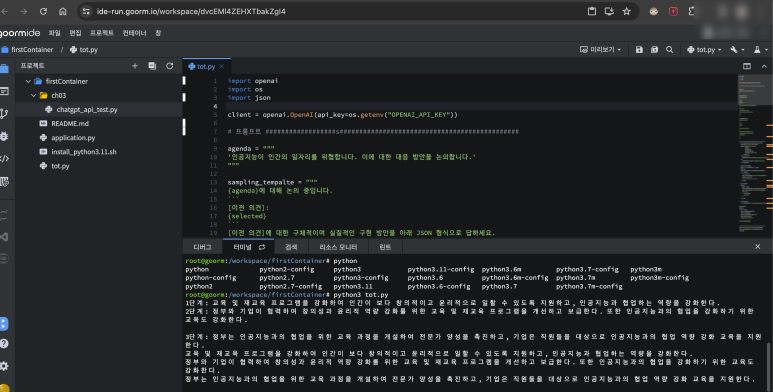
Task: Go to browser home page
Action: coord(63,11)
